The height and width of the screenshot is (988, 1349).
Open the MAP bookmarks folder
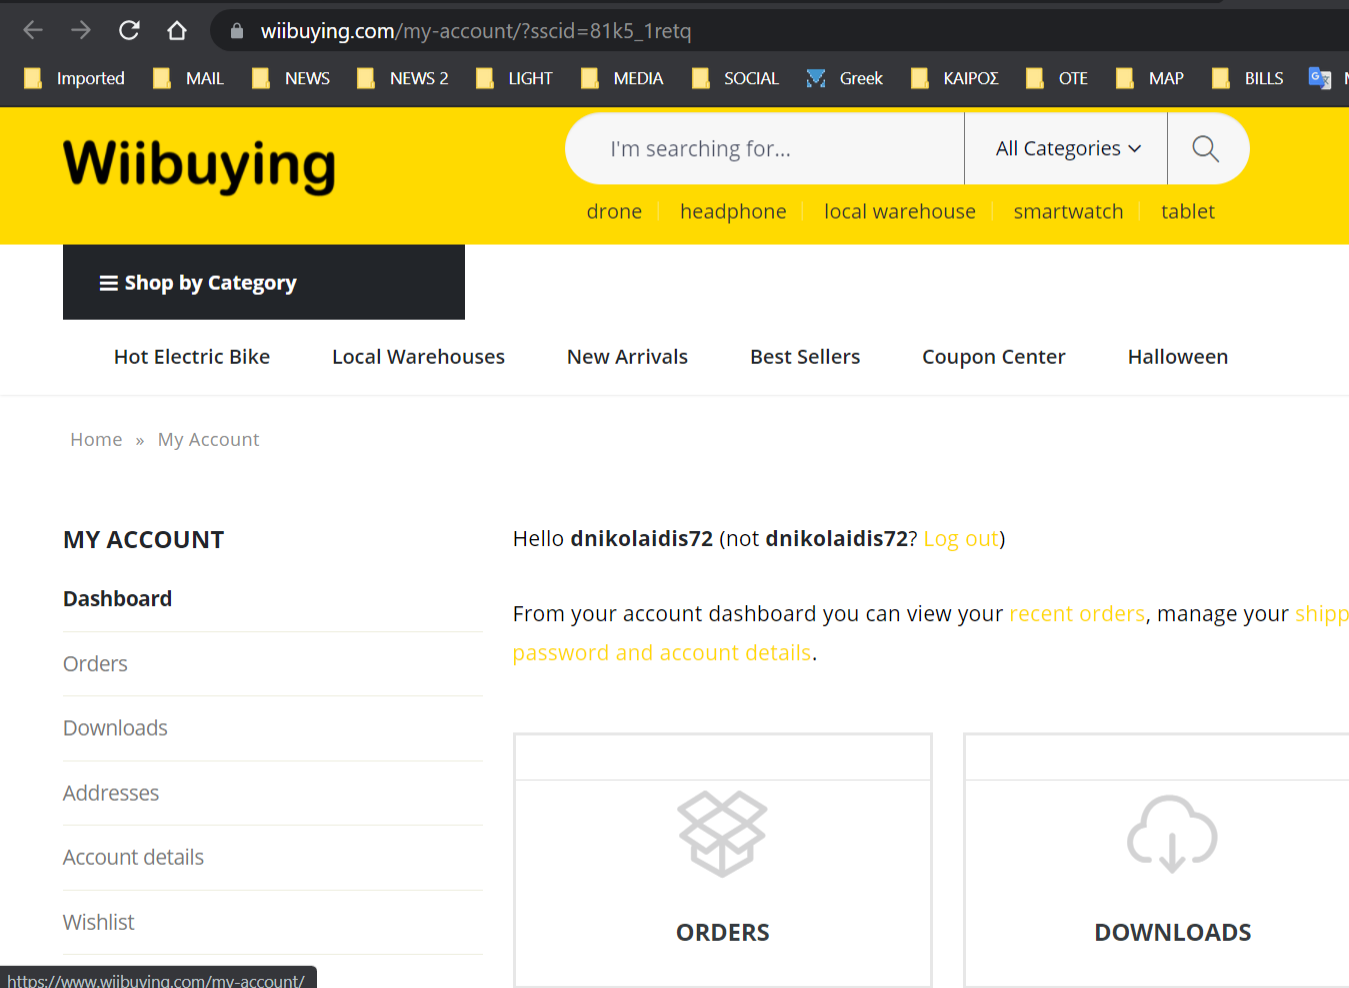pos(1150,78)
